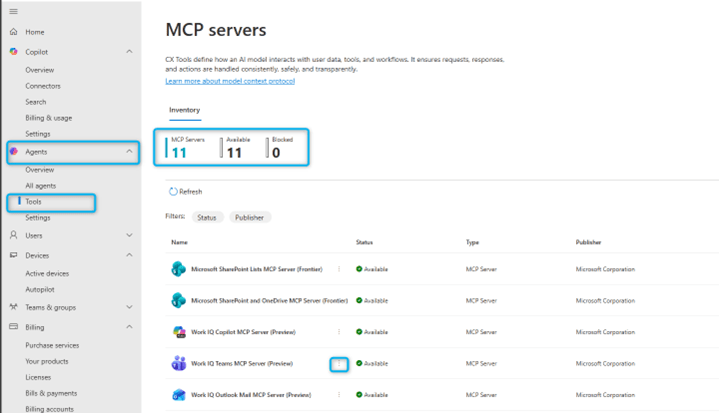Click the Work IQ Outlook Mail icon

(178, 395)
